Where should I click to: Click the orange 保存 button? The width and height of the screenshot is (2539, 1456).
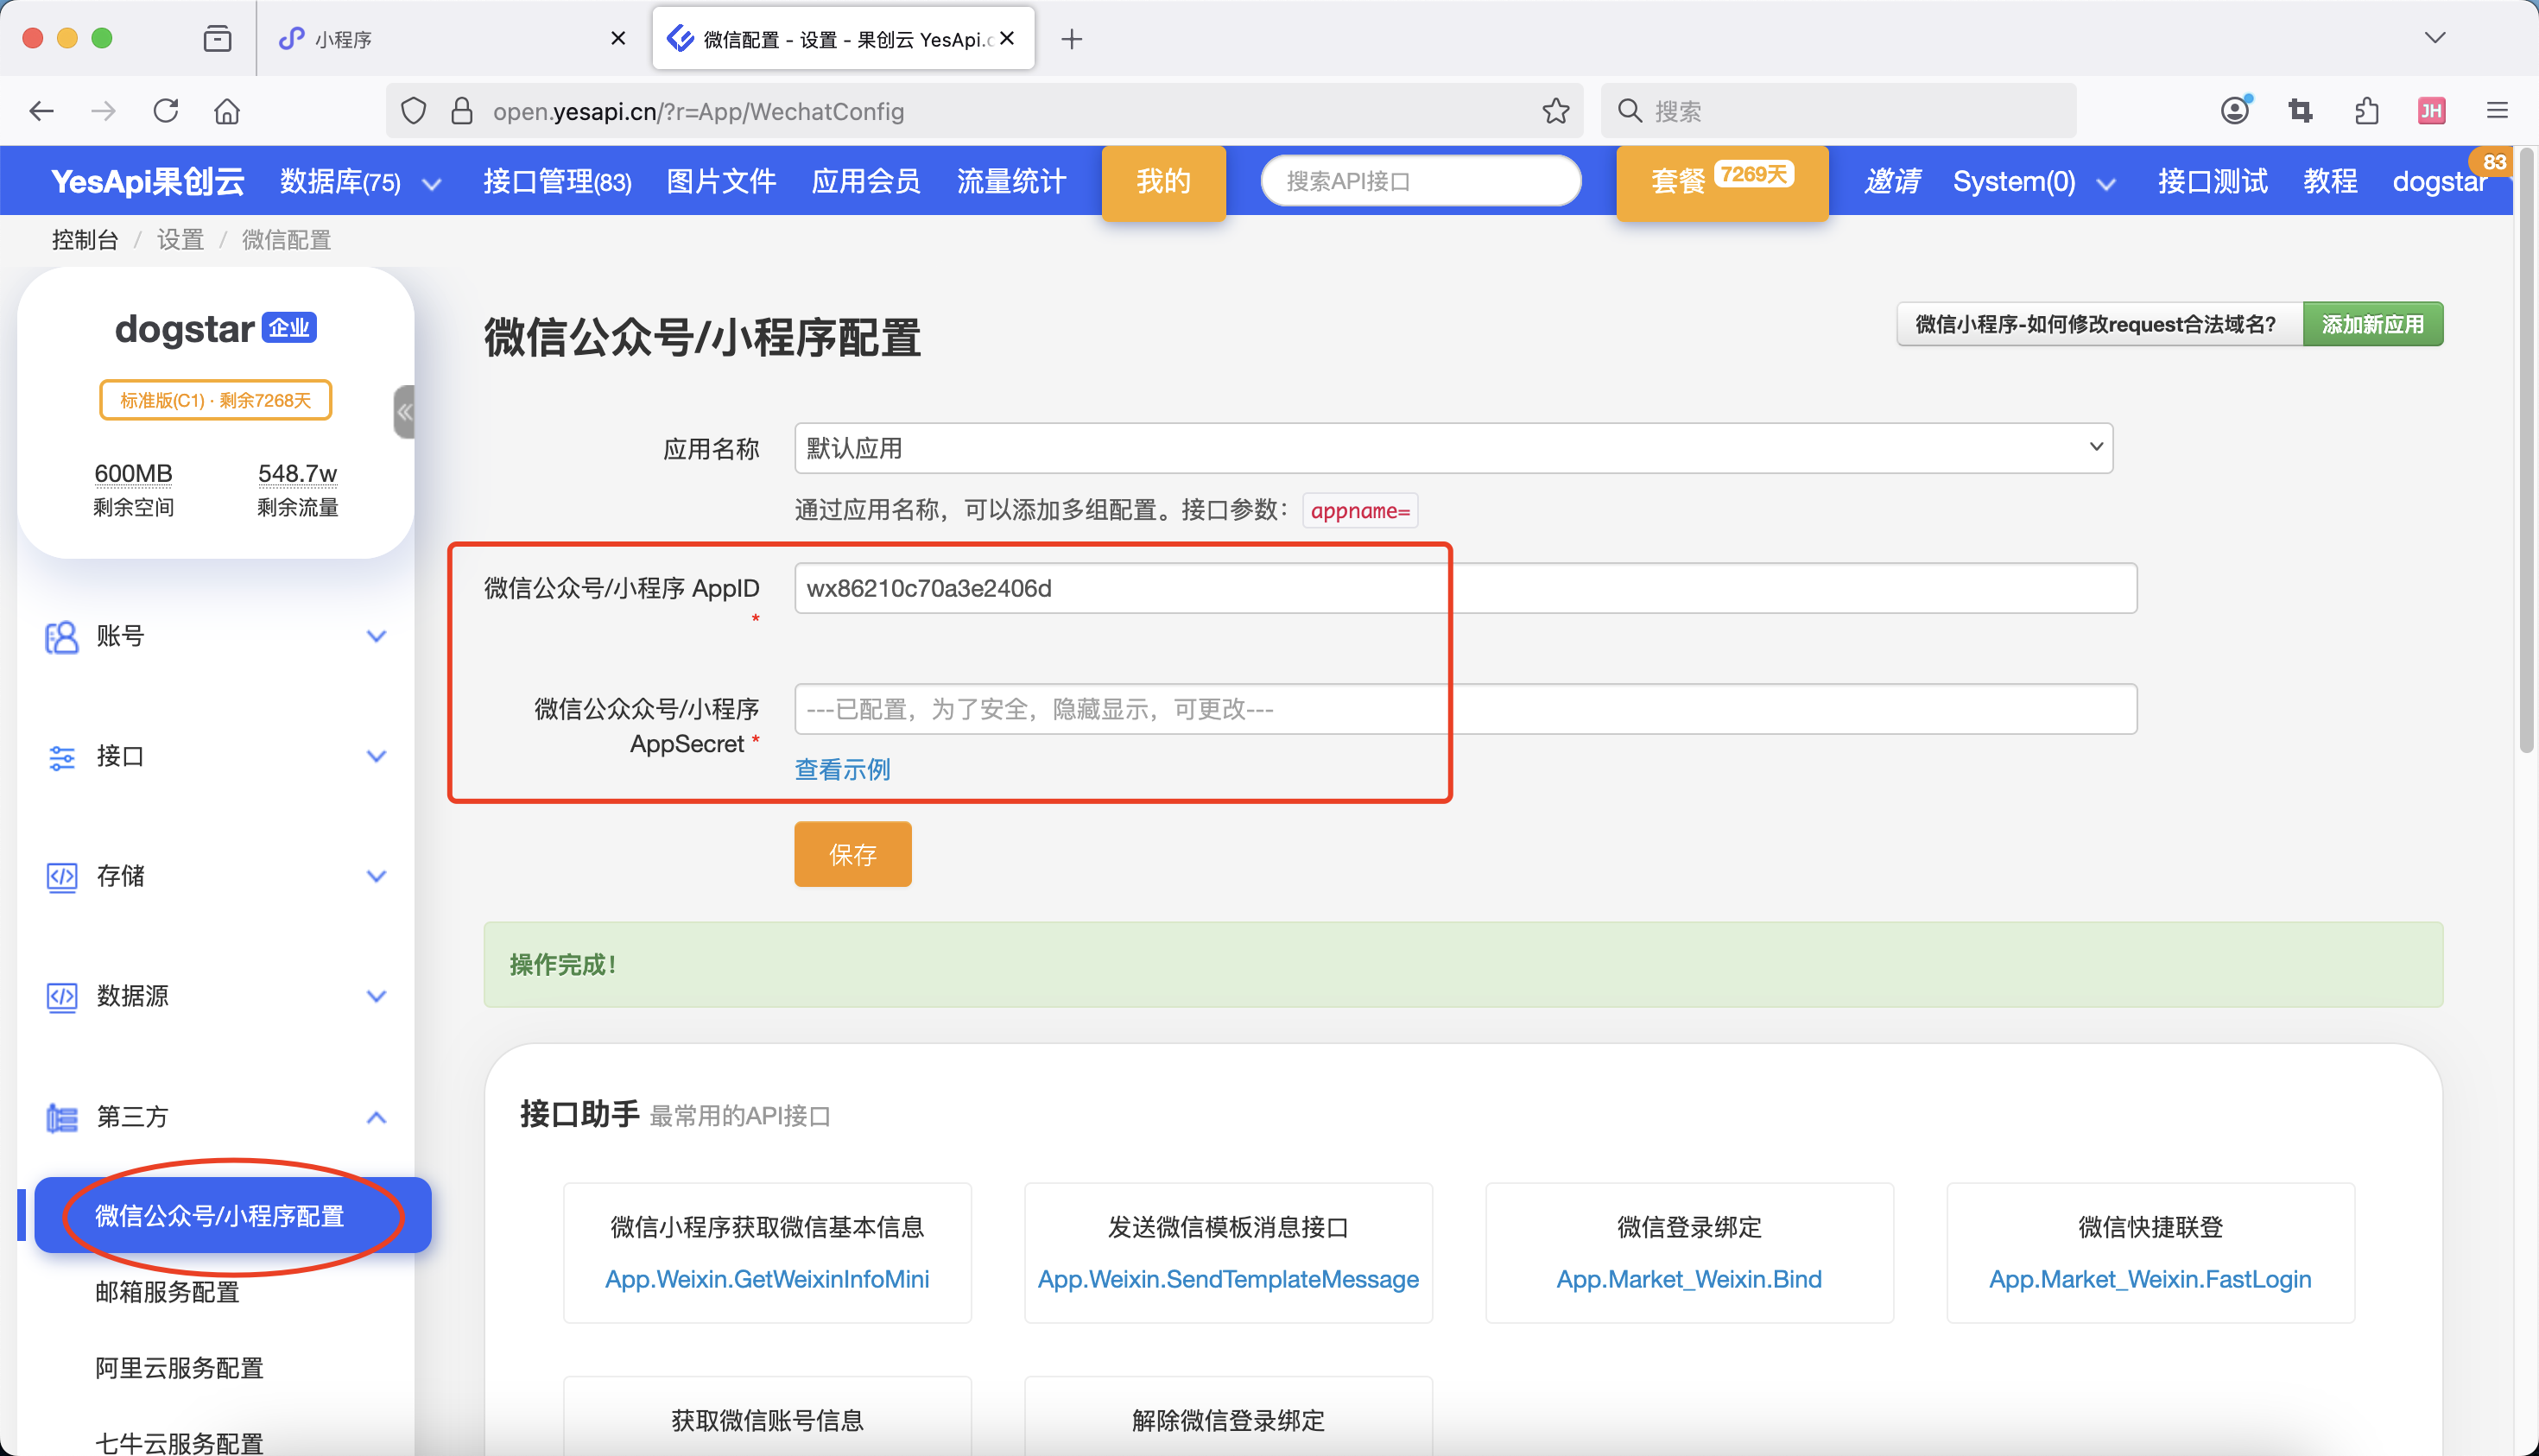pyautogui.click(x=852, y=854)
